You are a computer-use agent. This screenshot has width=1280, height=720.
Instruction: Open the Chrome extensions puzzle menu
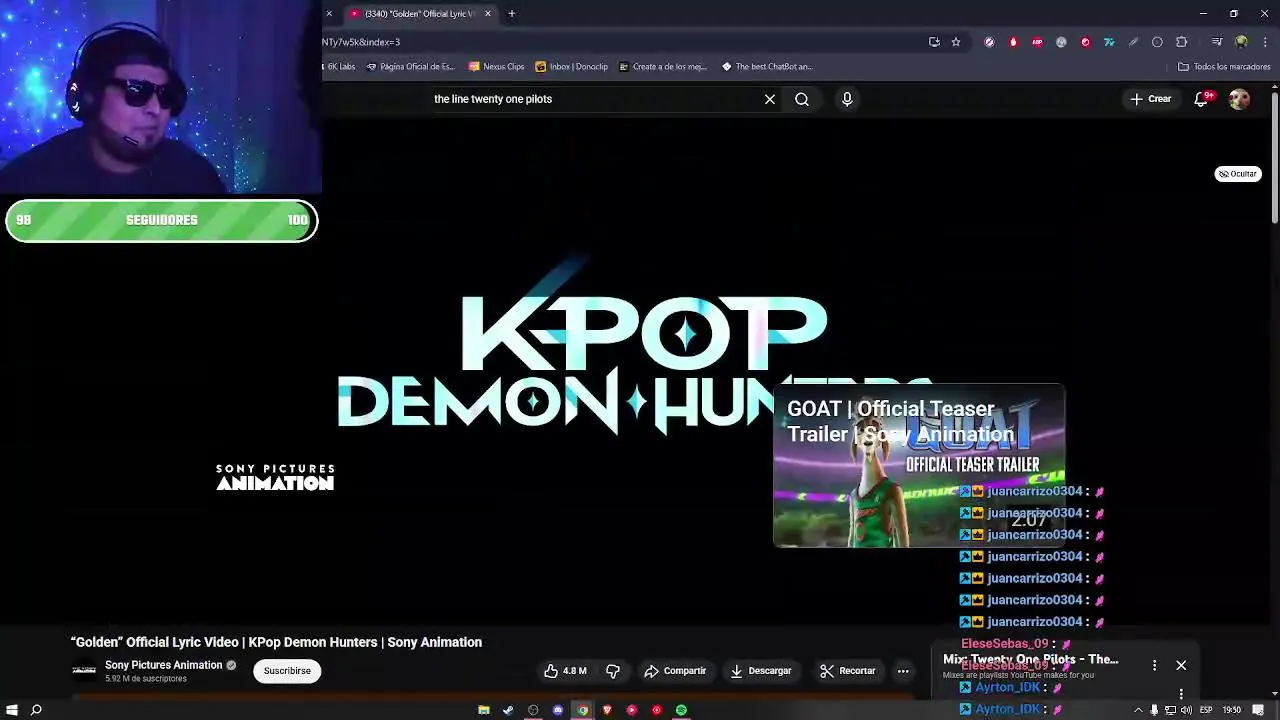tap(1181, 42)
